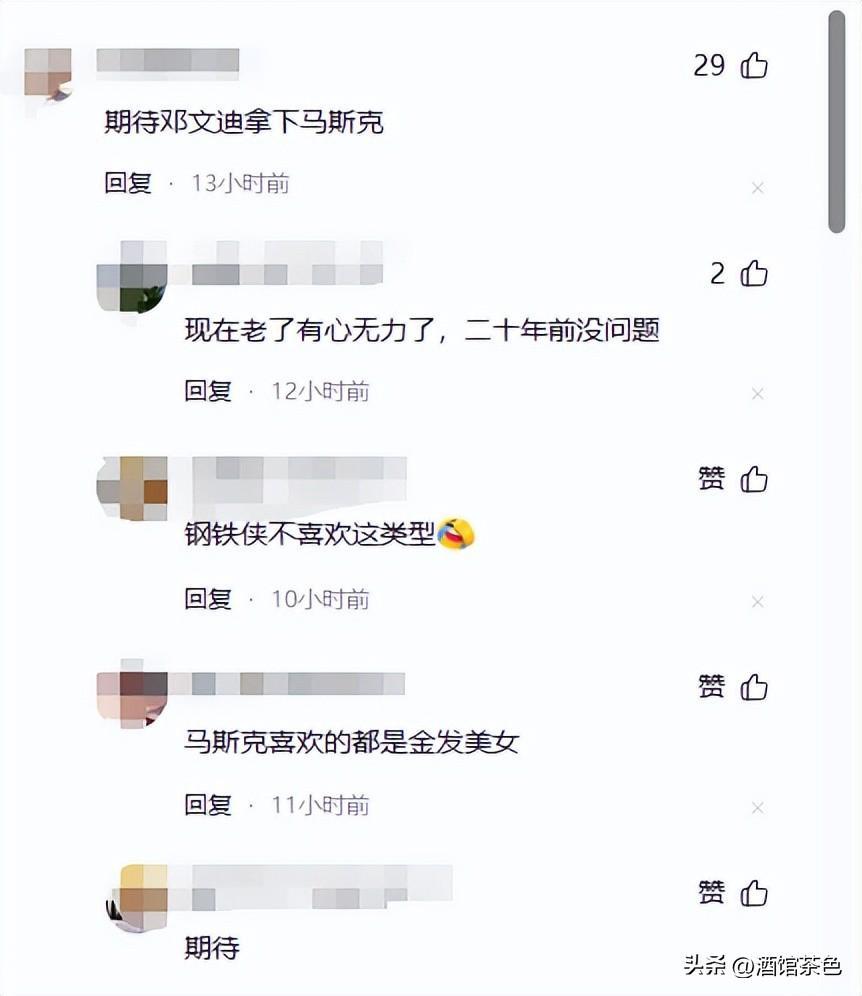This screenshot has width=862, height=996.
Task: Open avatar of the top commenter
Action: coord(48,73)
